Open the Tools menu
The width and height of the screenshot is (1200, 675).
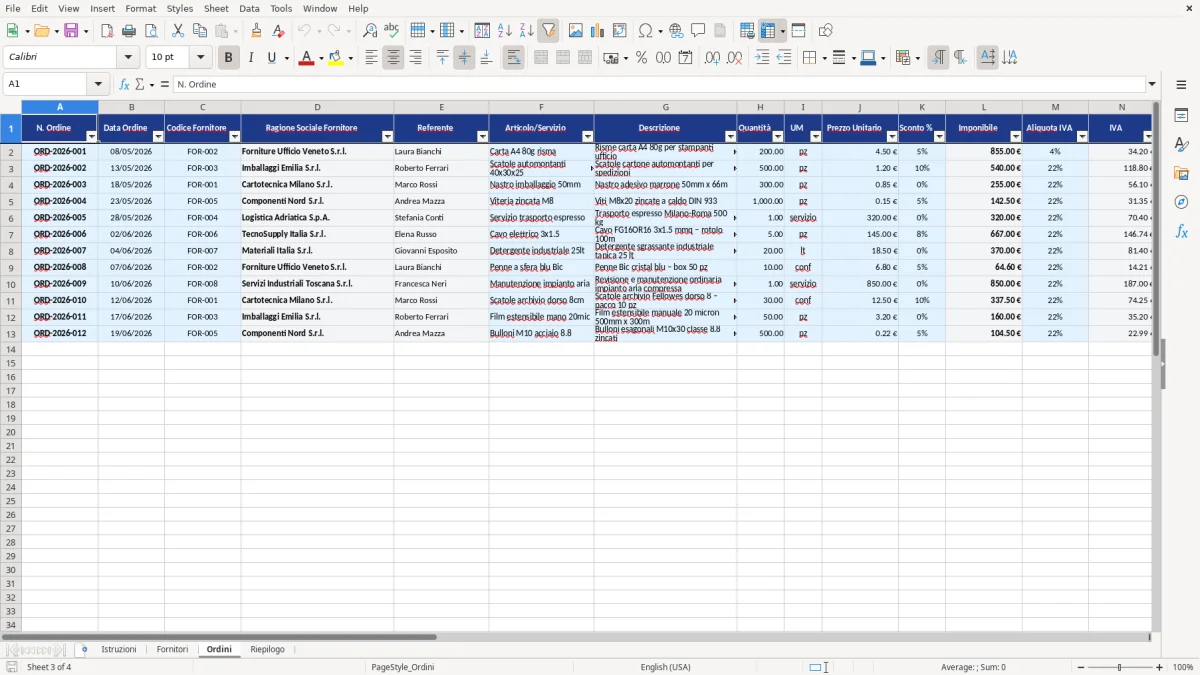coord(281,8)
